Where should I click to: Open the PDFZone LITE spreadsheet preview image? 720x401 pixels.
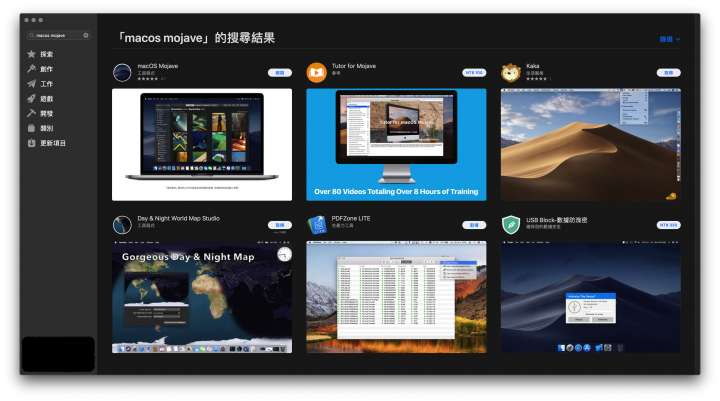[x=396, y=297]
